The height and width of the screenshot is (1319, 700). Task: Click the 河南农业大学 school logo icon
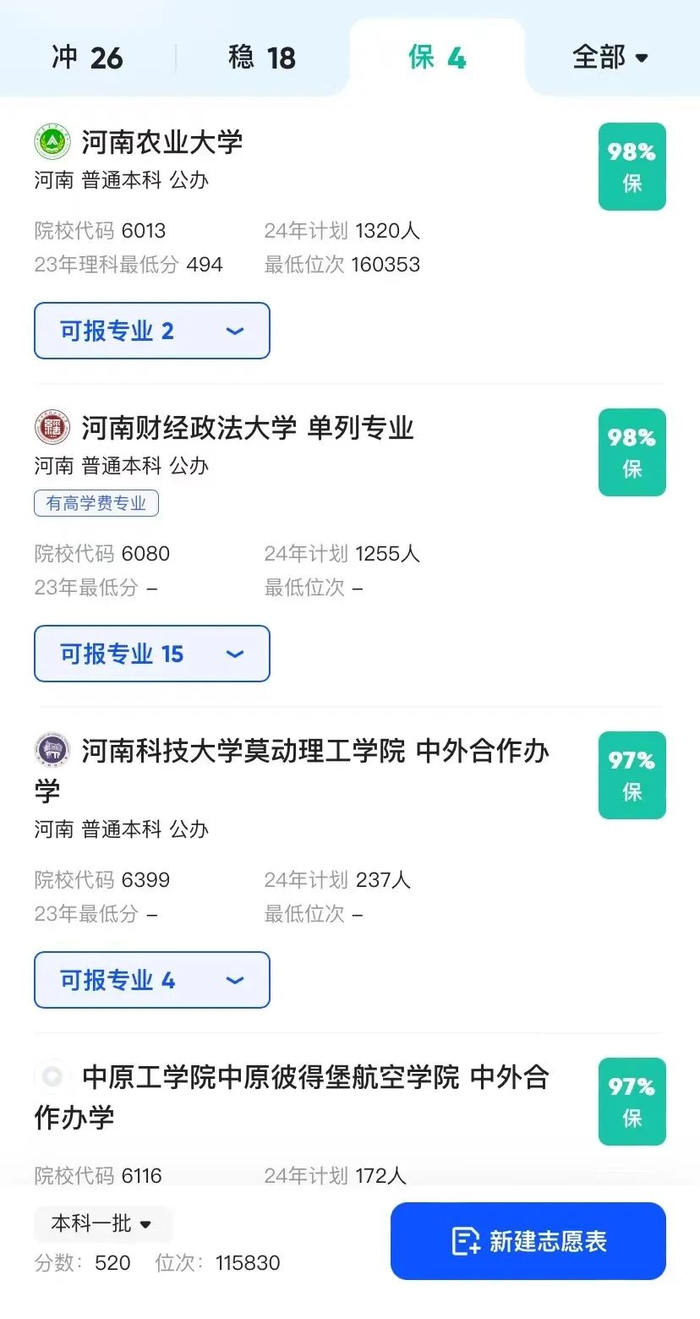click(52, 142)
